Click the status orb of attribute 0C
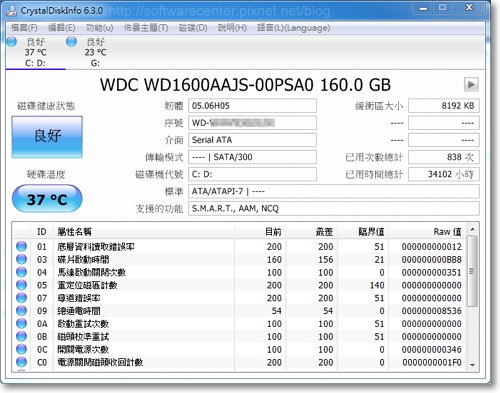 [21, 349]
